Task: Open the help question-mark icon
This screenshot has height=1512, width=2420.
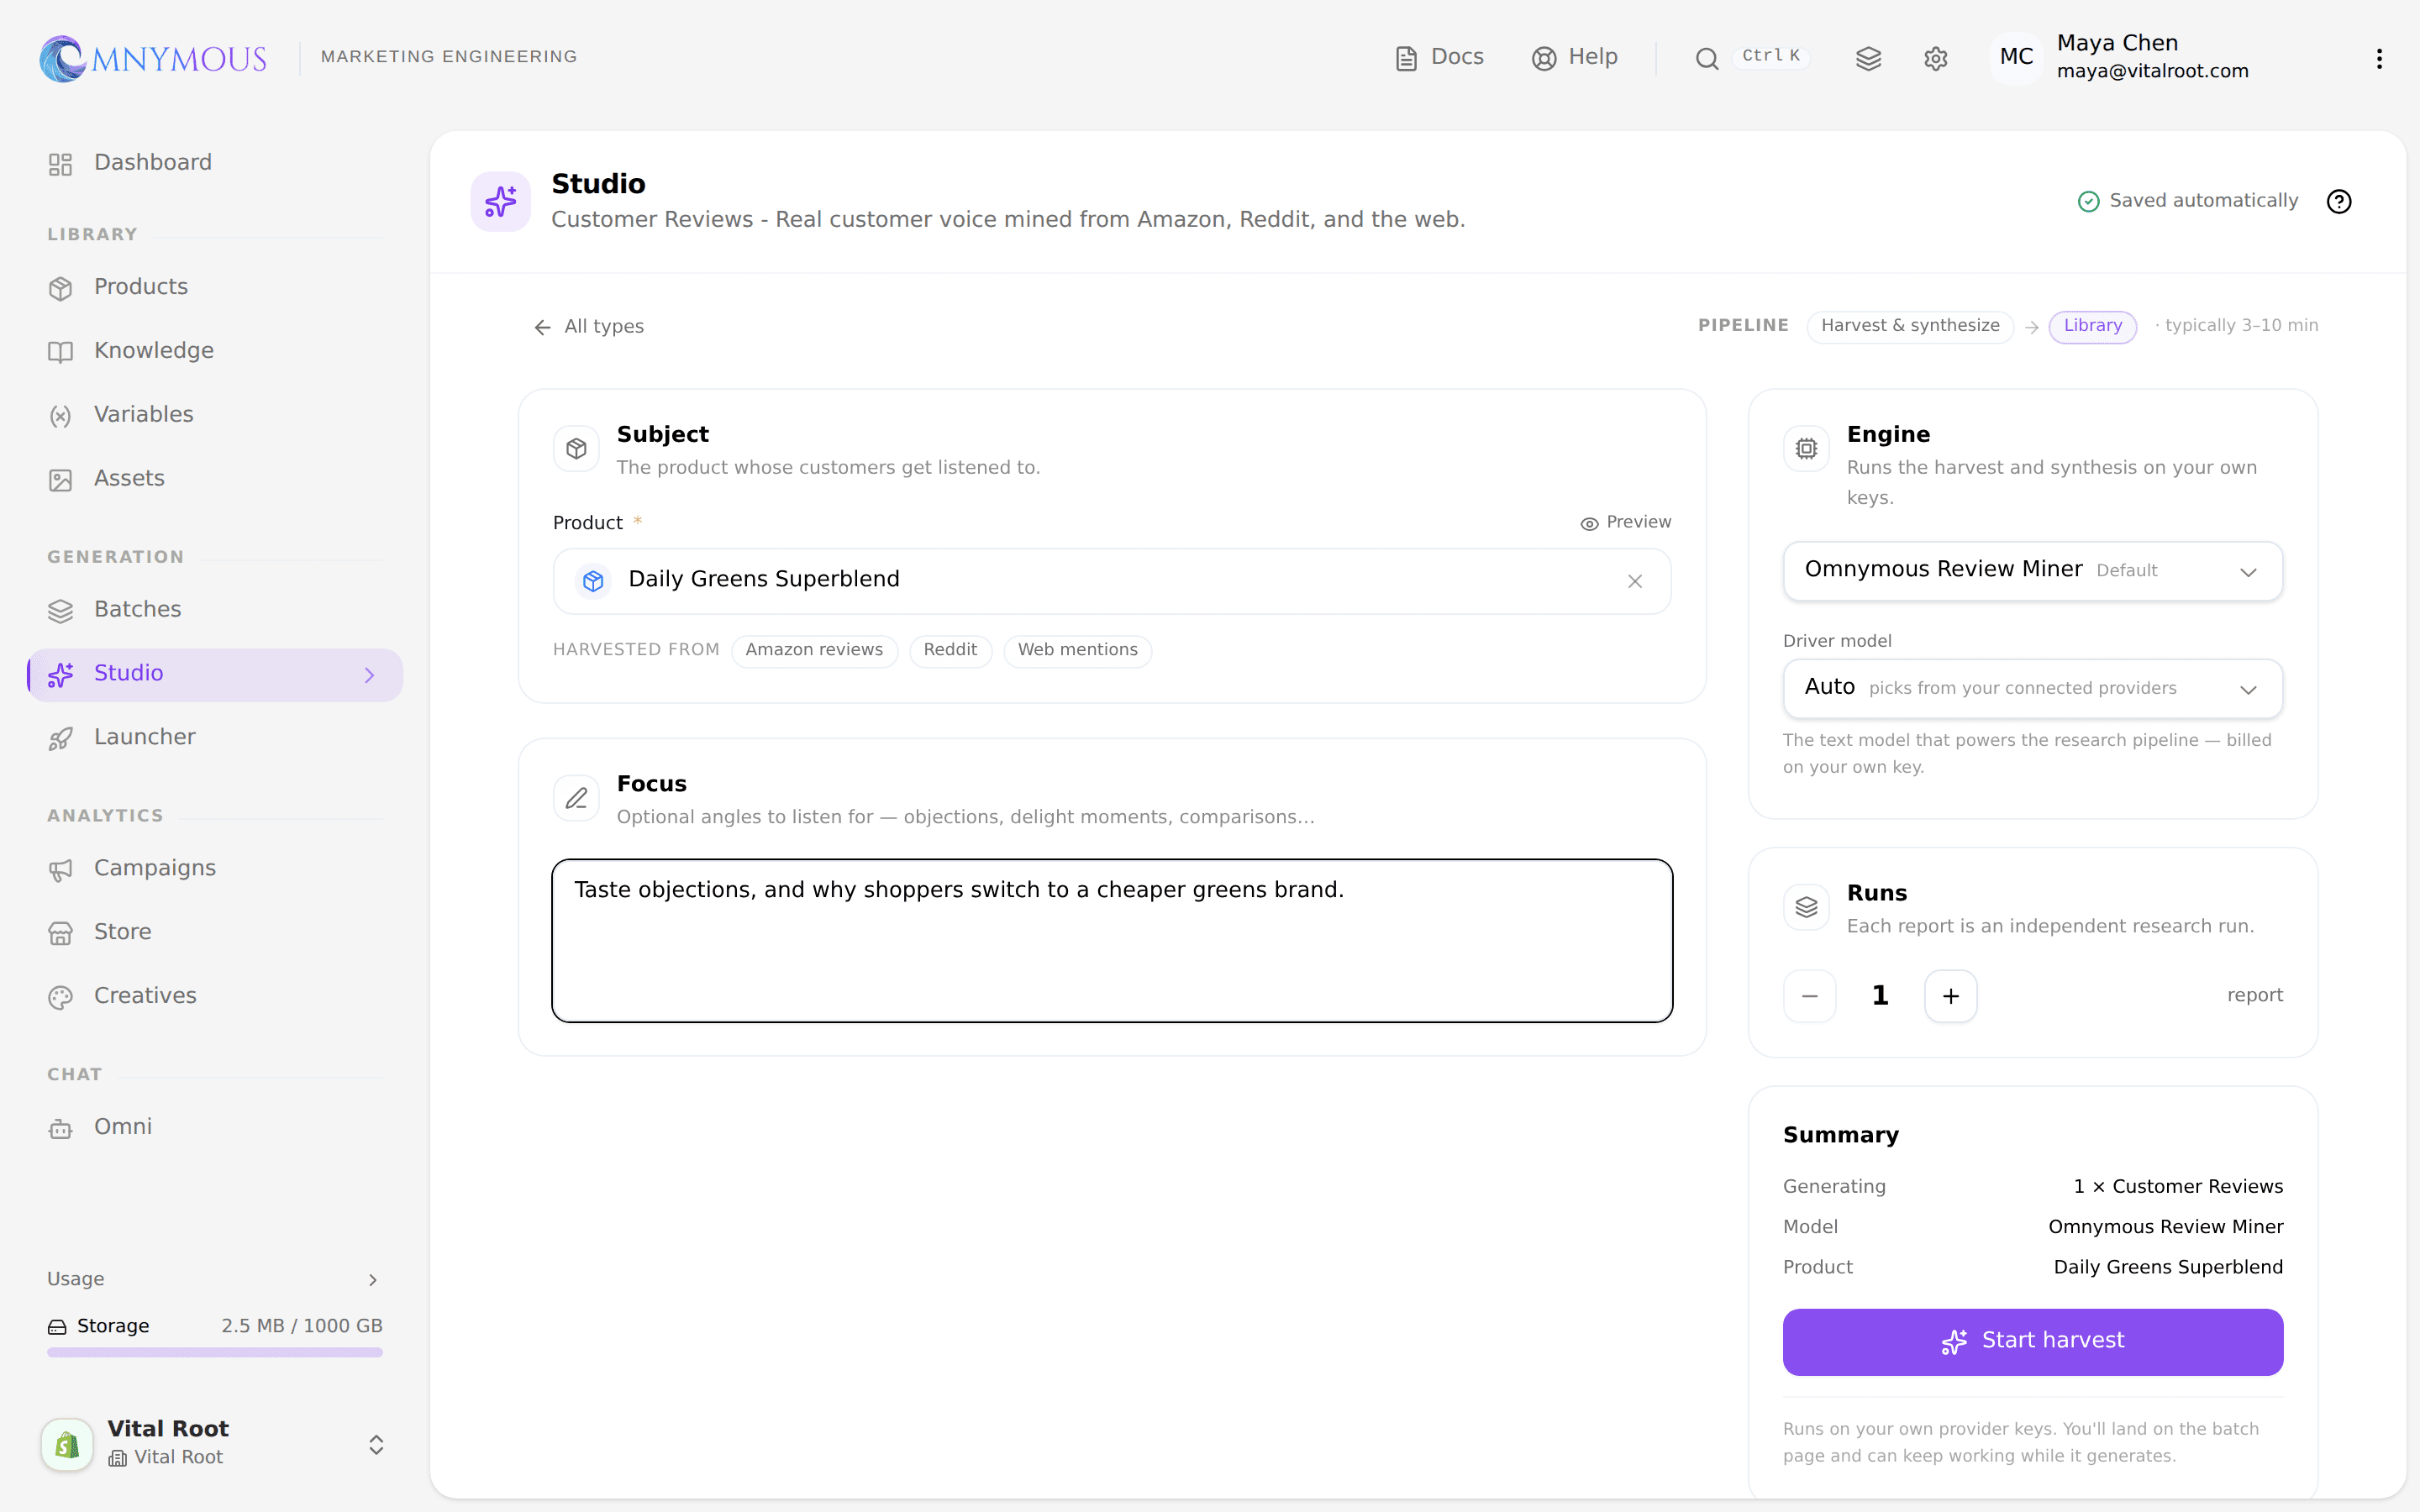Action: (2338, 201)
